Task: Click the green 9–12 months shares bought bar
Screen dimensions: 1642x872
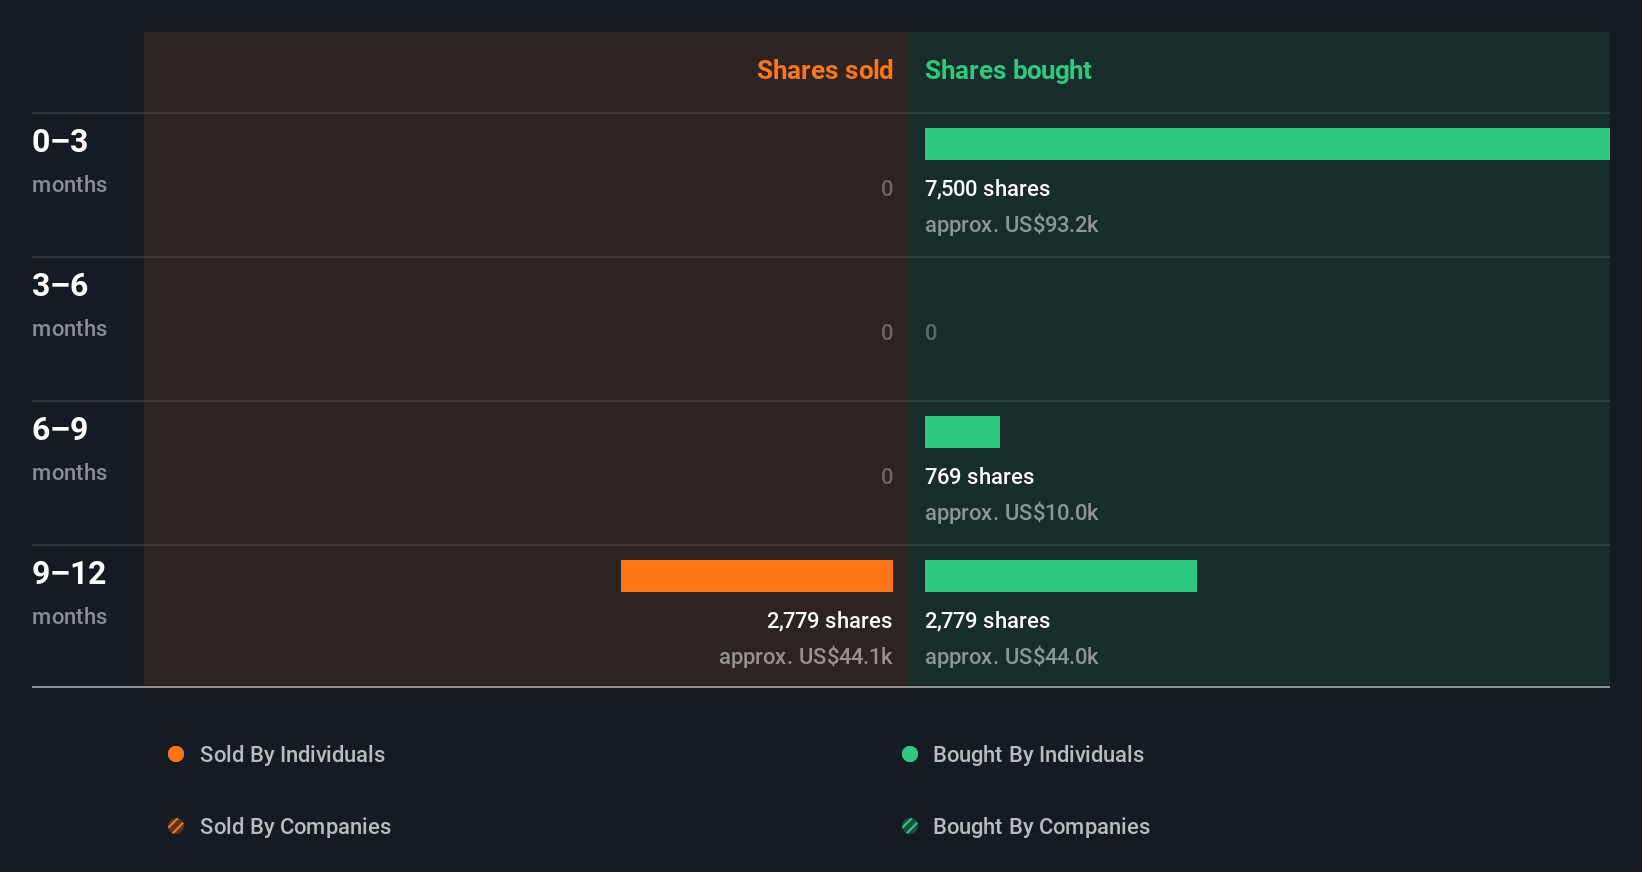Action: tap(1061, 576)
